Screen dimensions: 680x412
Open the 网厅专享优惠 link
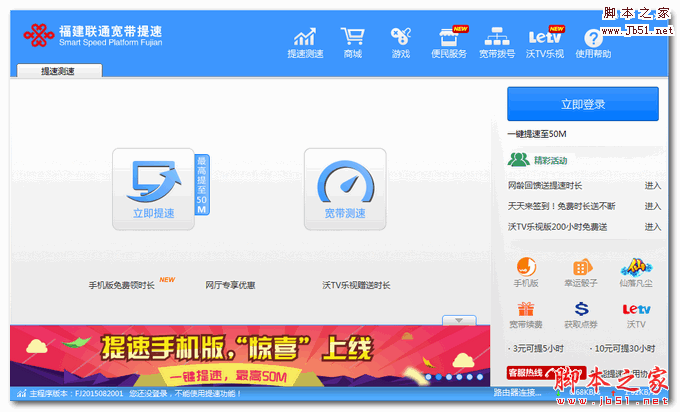[x=230, y=285]
